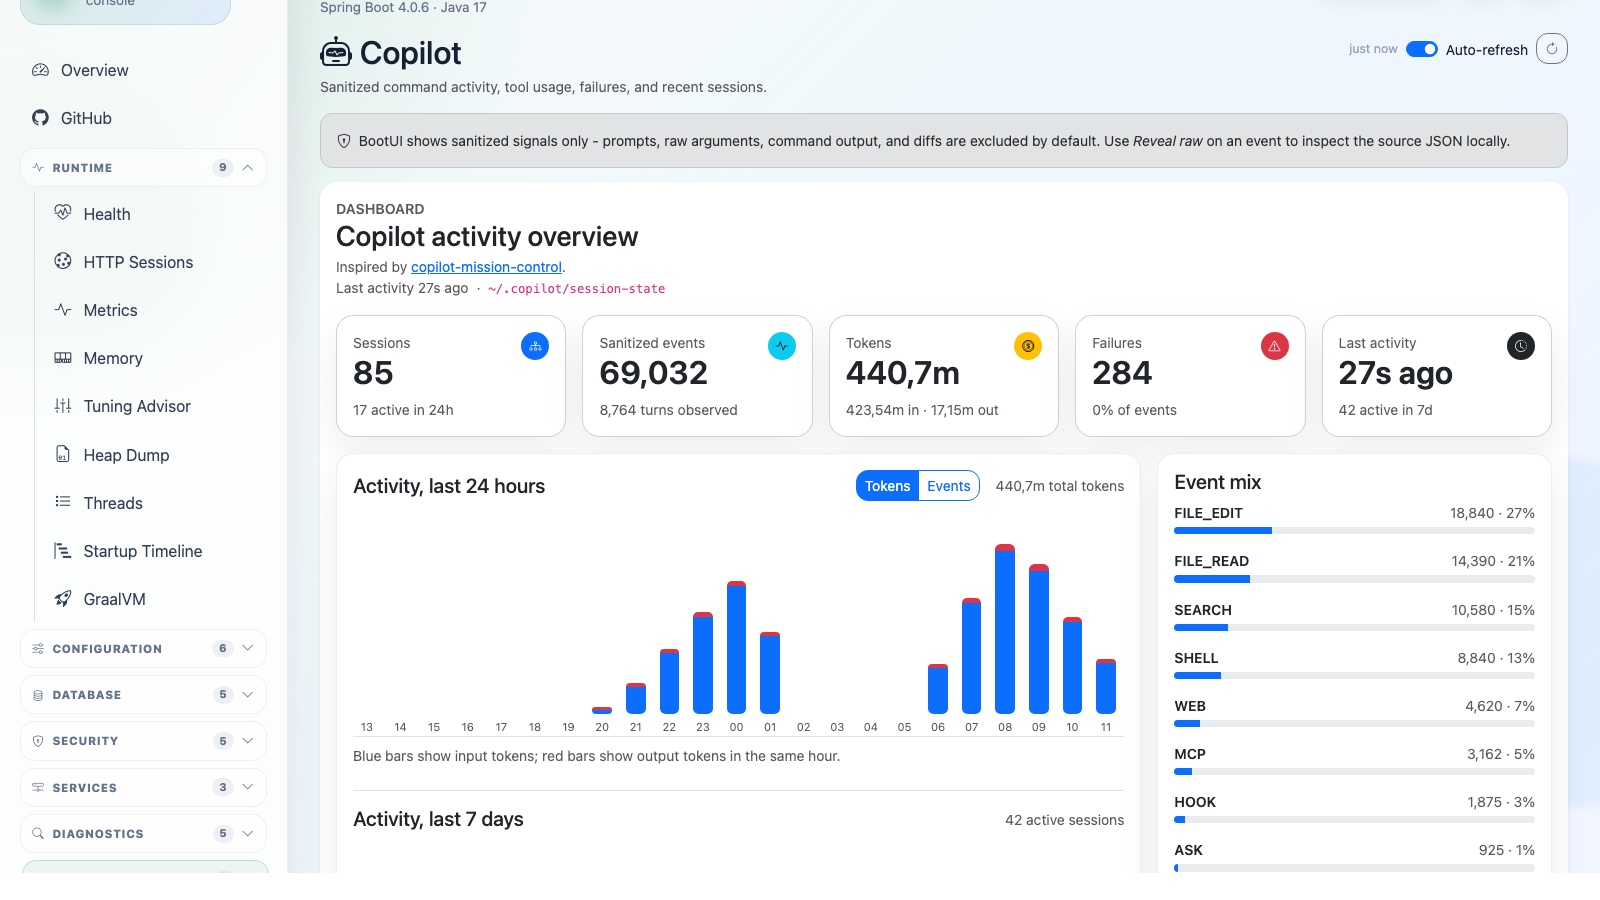Expand the Security section chevron

click(x=248, y=741)
